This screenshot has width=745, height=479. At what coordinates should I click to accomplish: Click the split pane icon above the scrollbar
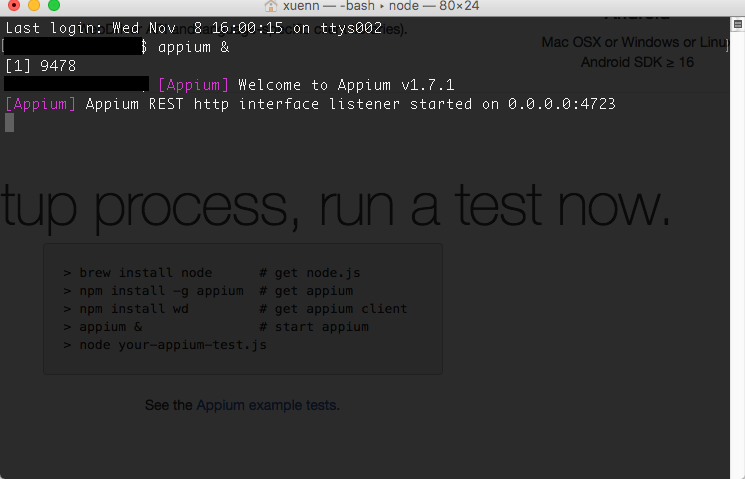[x=738, y=24]
